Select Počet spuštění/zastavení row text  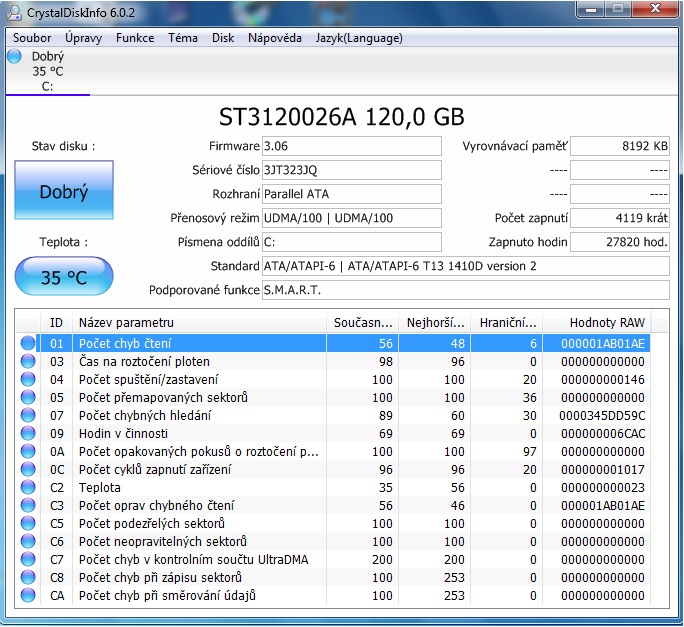point(148,379)
